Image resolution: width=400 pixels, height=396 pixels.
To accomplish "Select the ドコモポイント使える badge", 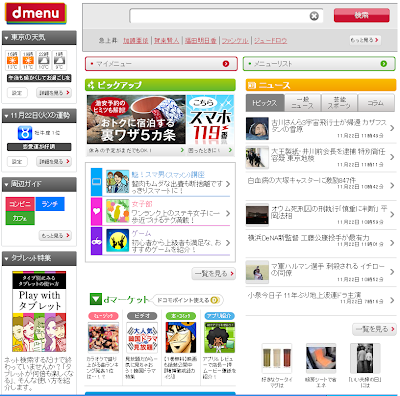I will coord(188,300).
